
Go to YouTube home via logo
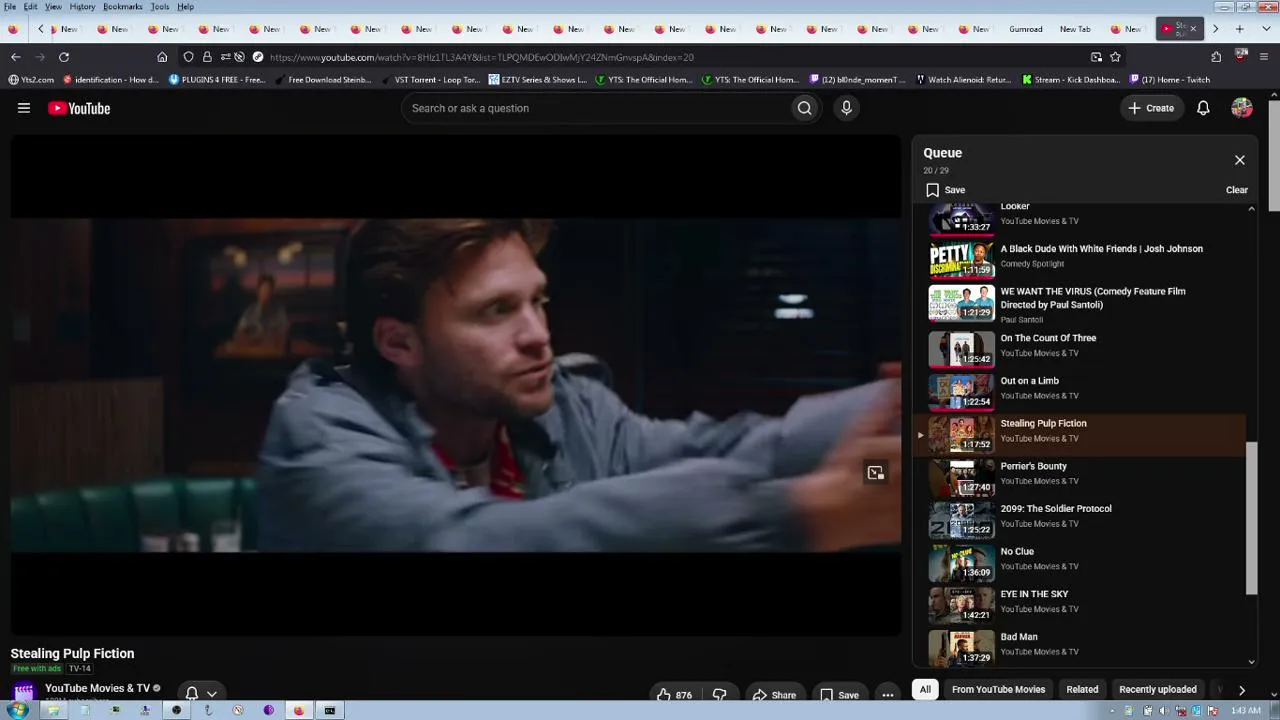point(79,108)
